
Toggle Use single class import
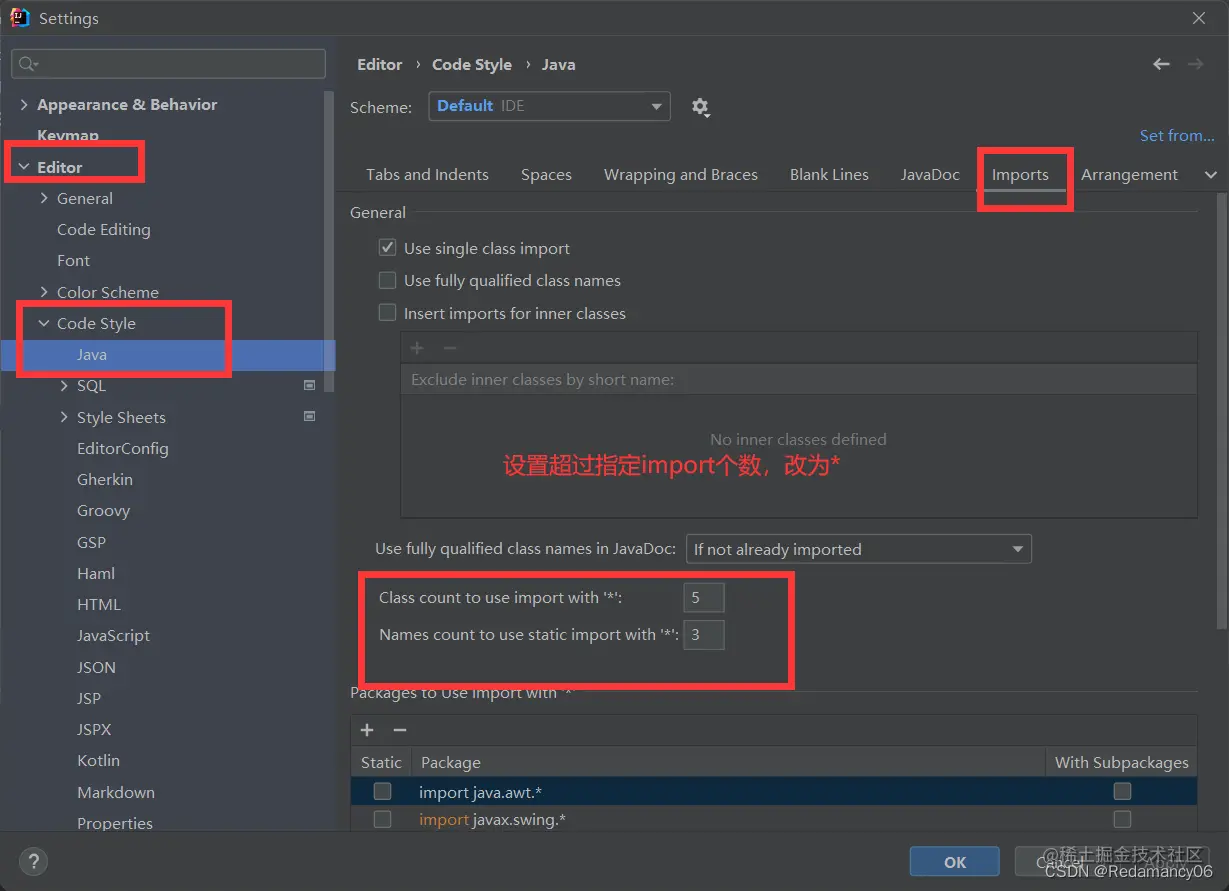coord(388,248)
